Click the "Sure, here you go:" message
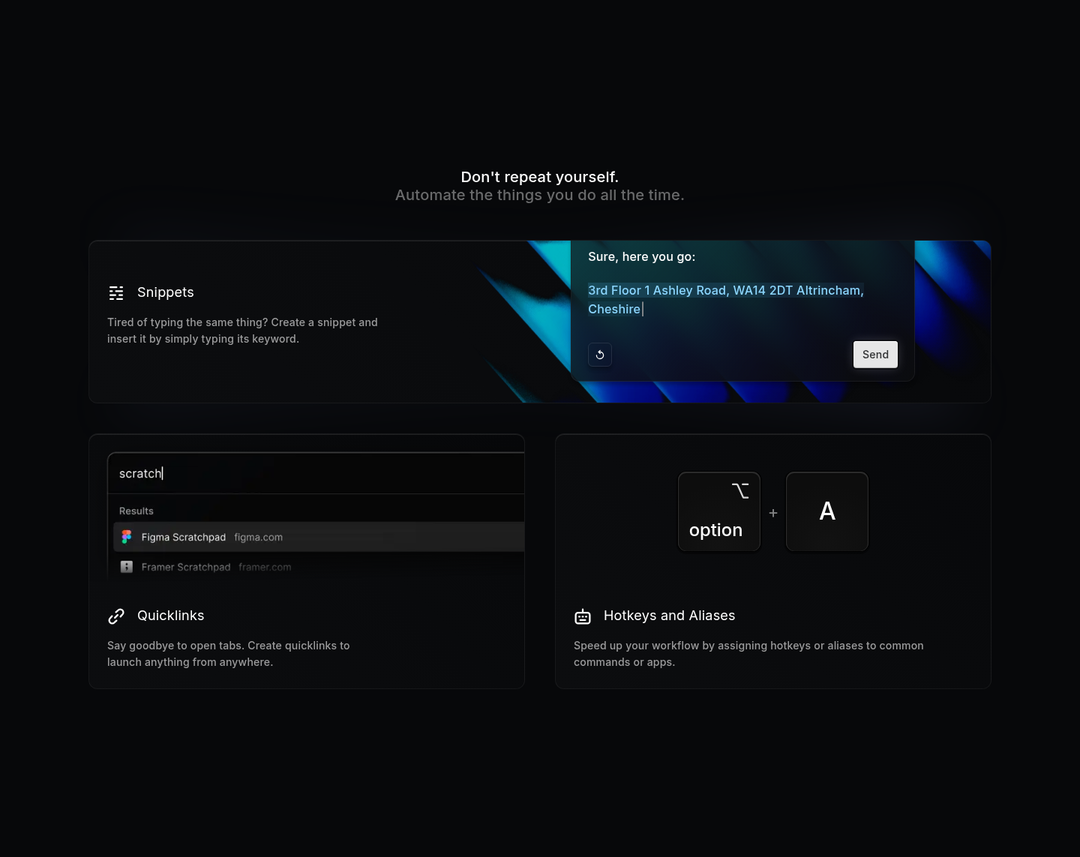The height and width of the screenshot is (857, 1080). [641, 257]
